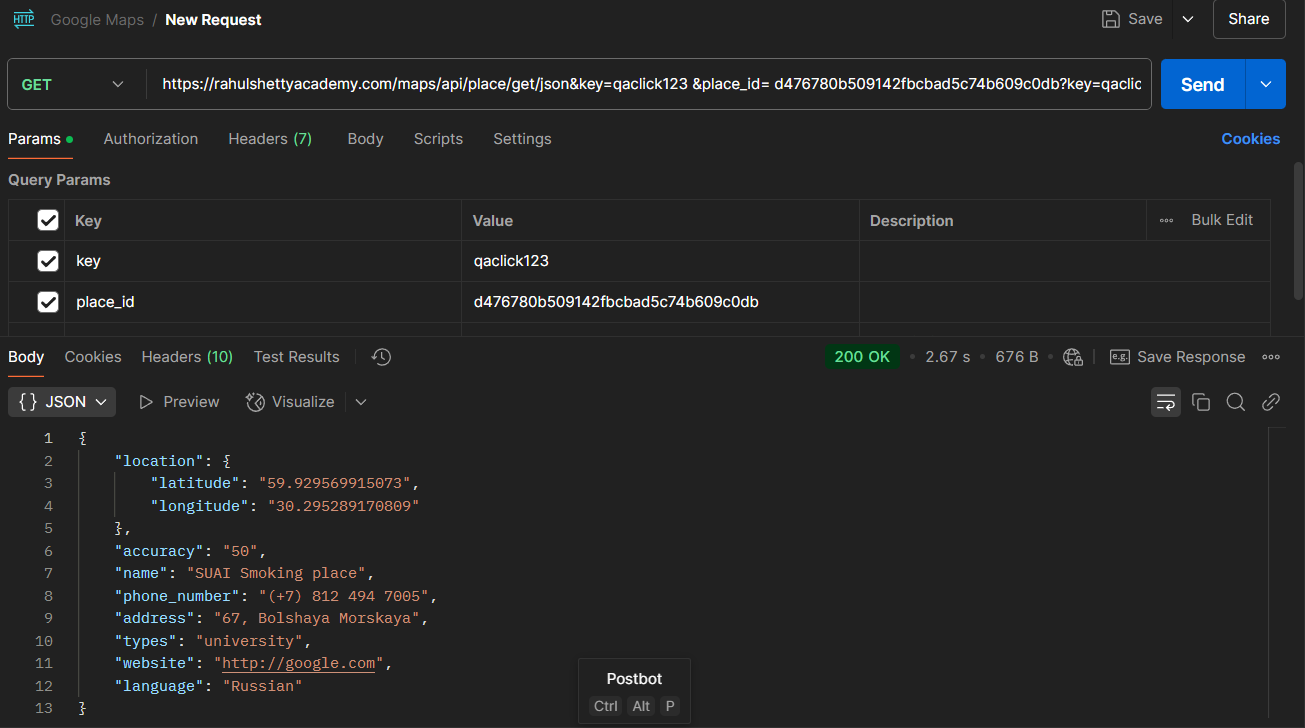Toggle word wrap in response viewer
The image size is (1305, 728).
[x=1166, y=402]
